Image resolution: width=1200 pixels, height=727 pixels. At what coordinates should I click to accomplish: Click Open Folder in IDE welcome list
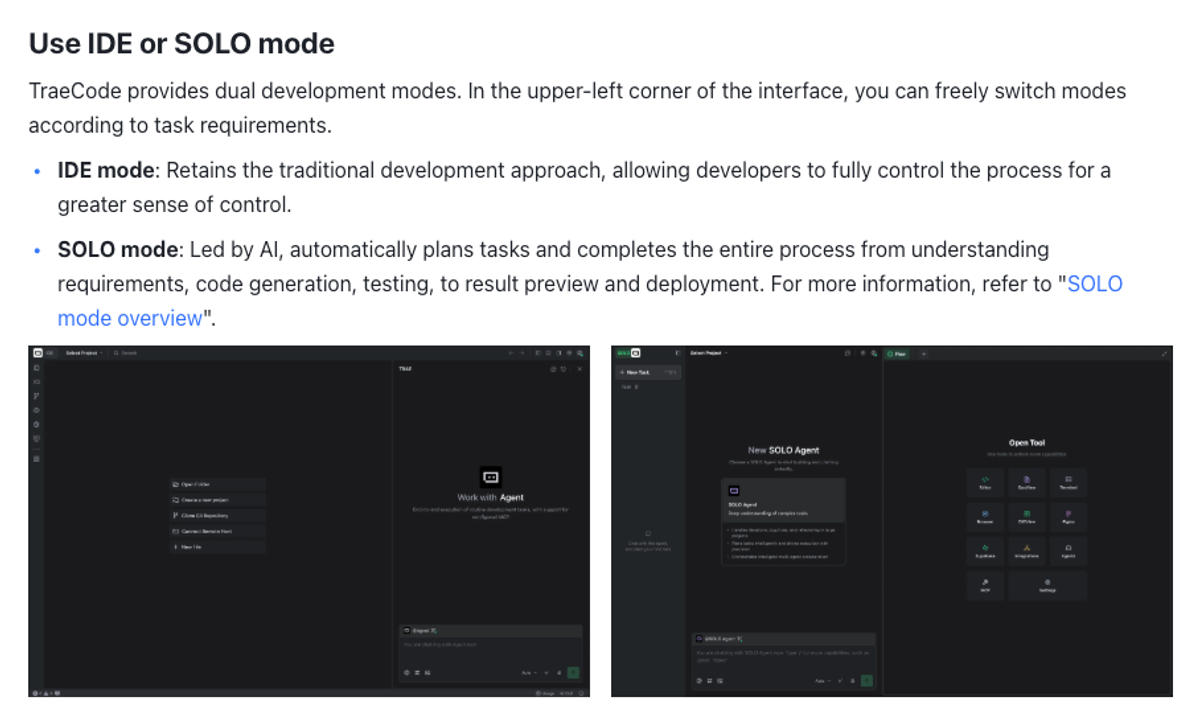(x=217, y=484)
